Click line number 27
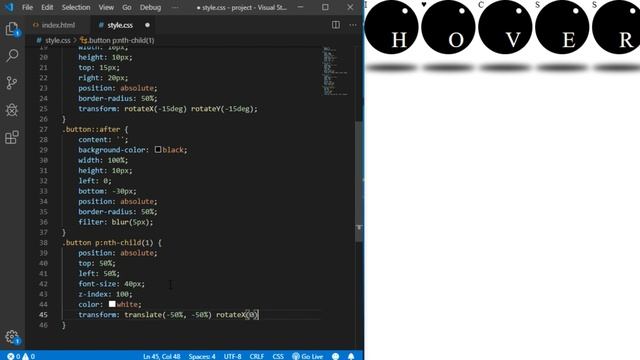Screen dimensions: 640x360 pyautogui.click(x=43, y=129)
